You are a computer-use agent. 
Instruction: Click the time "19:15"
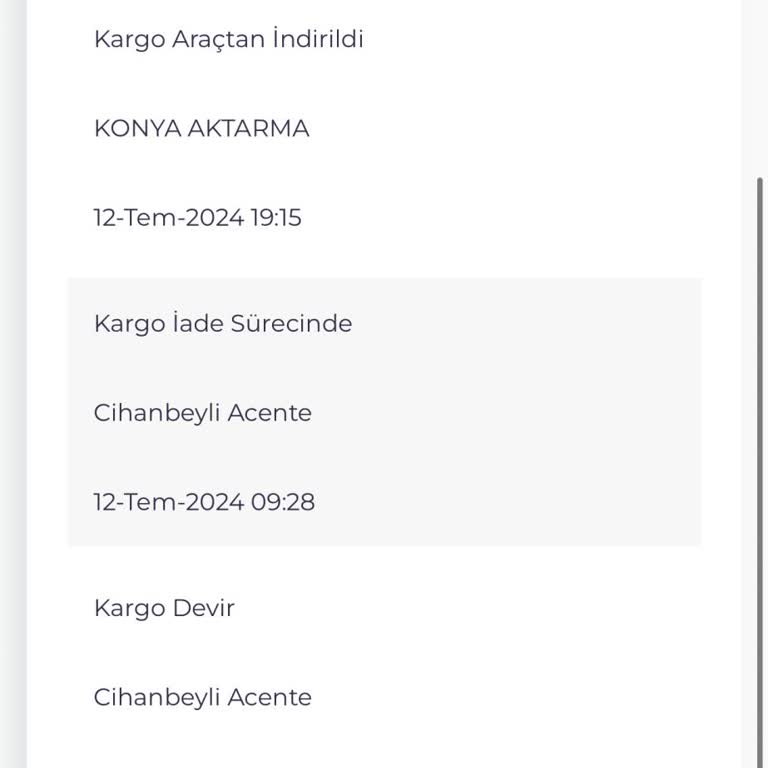[x=275, y=218]
